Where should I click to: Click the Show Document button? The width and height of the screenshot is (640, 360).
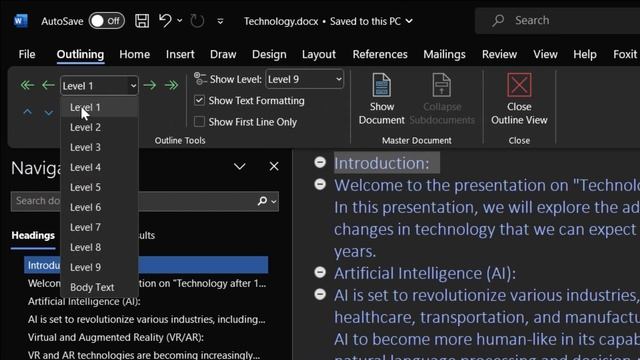click(382, 99)
